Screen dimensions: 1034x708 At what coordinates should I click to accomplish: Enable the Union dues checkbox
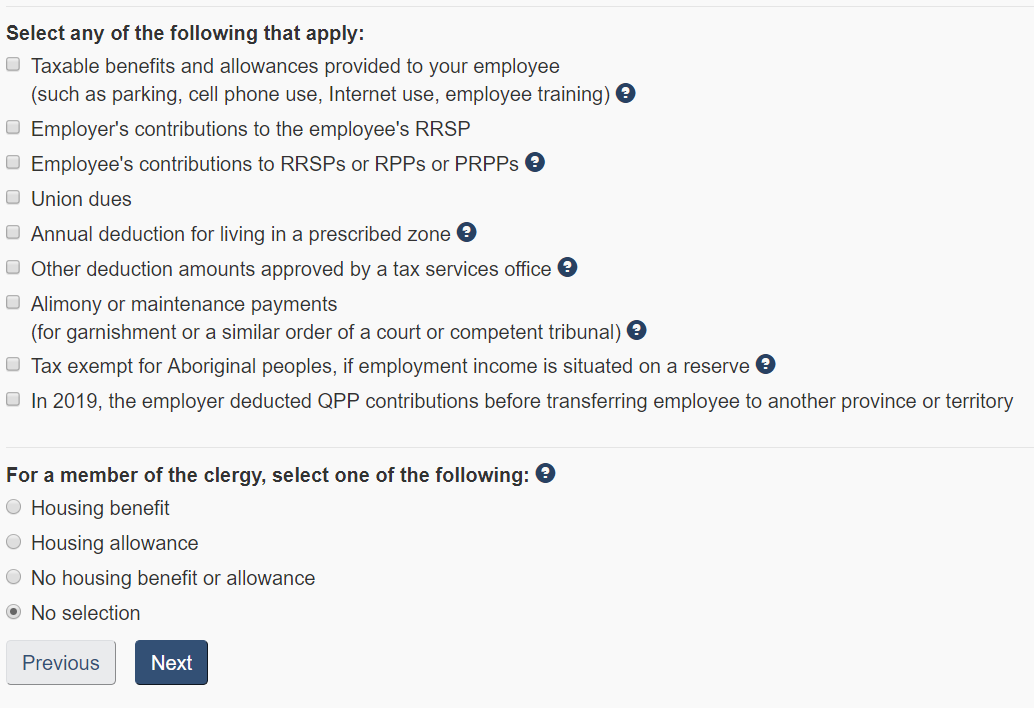(x=13, y=197)
